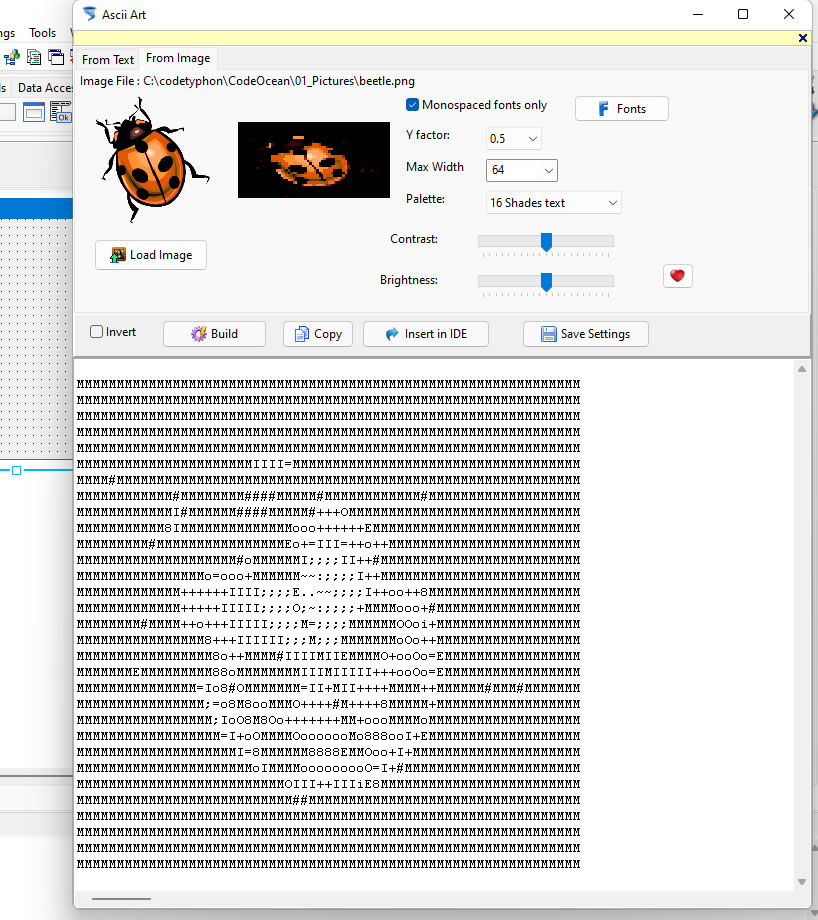
Task: Click the Insert in IDE button
Action: (x=425, y=334)
